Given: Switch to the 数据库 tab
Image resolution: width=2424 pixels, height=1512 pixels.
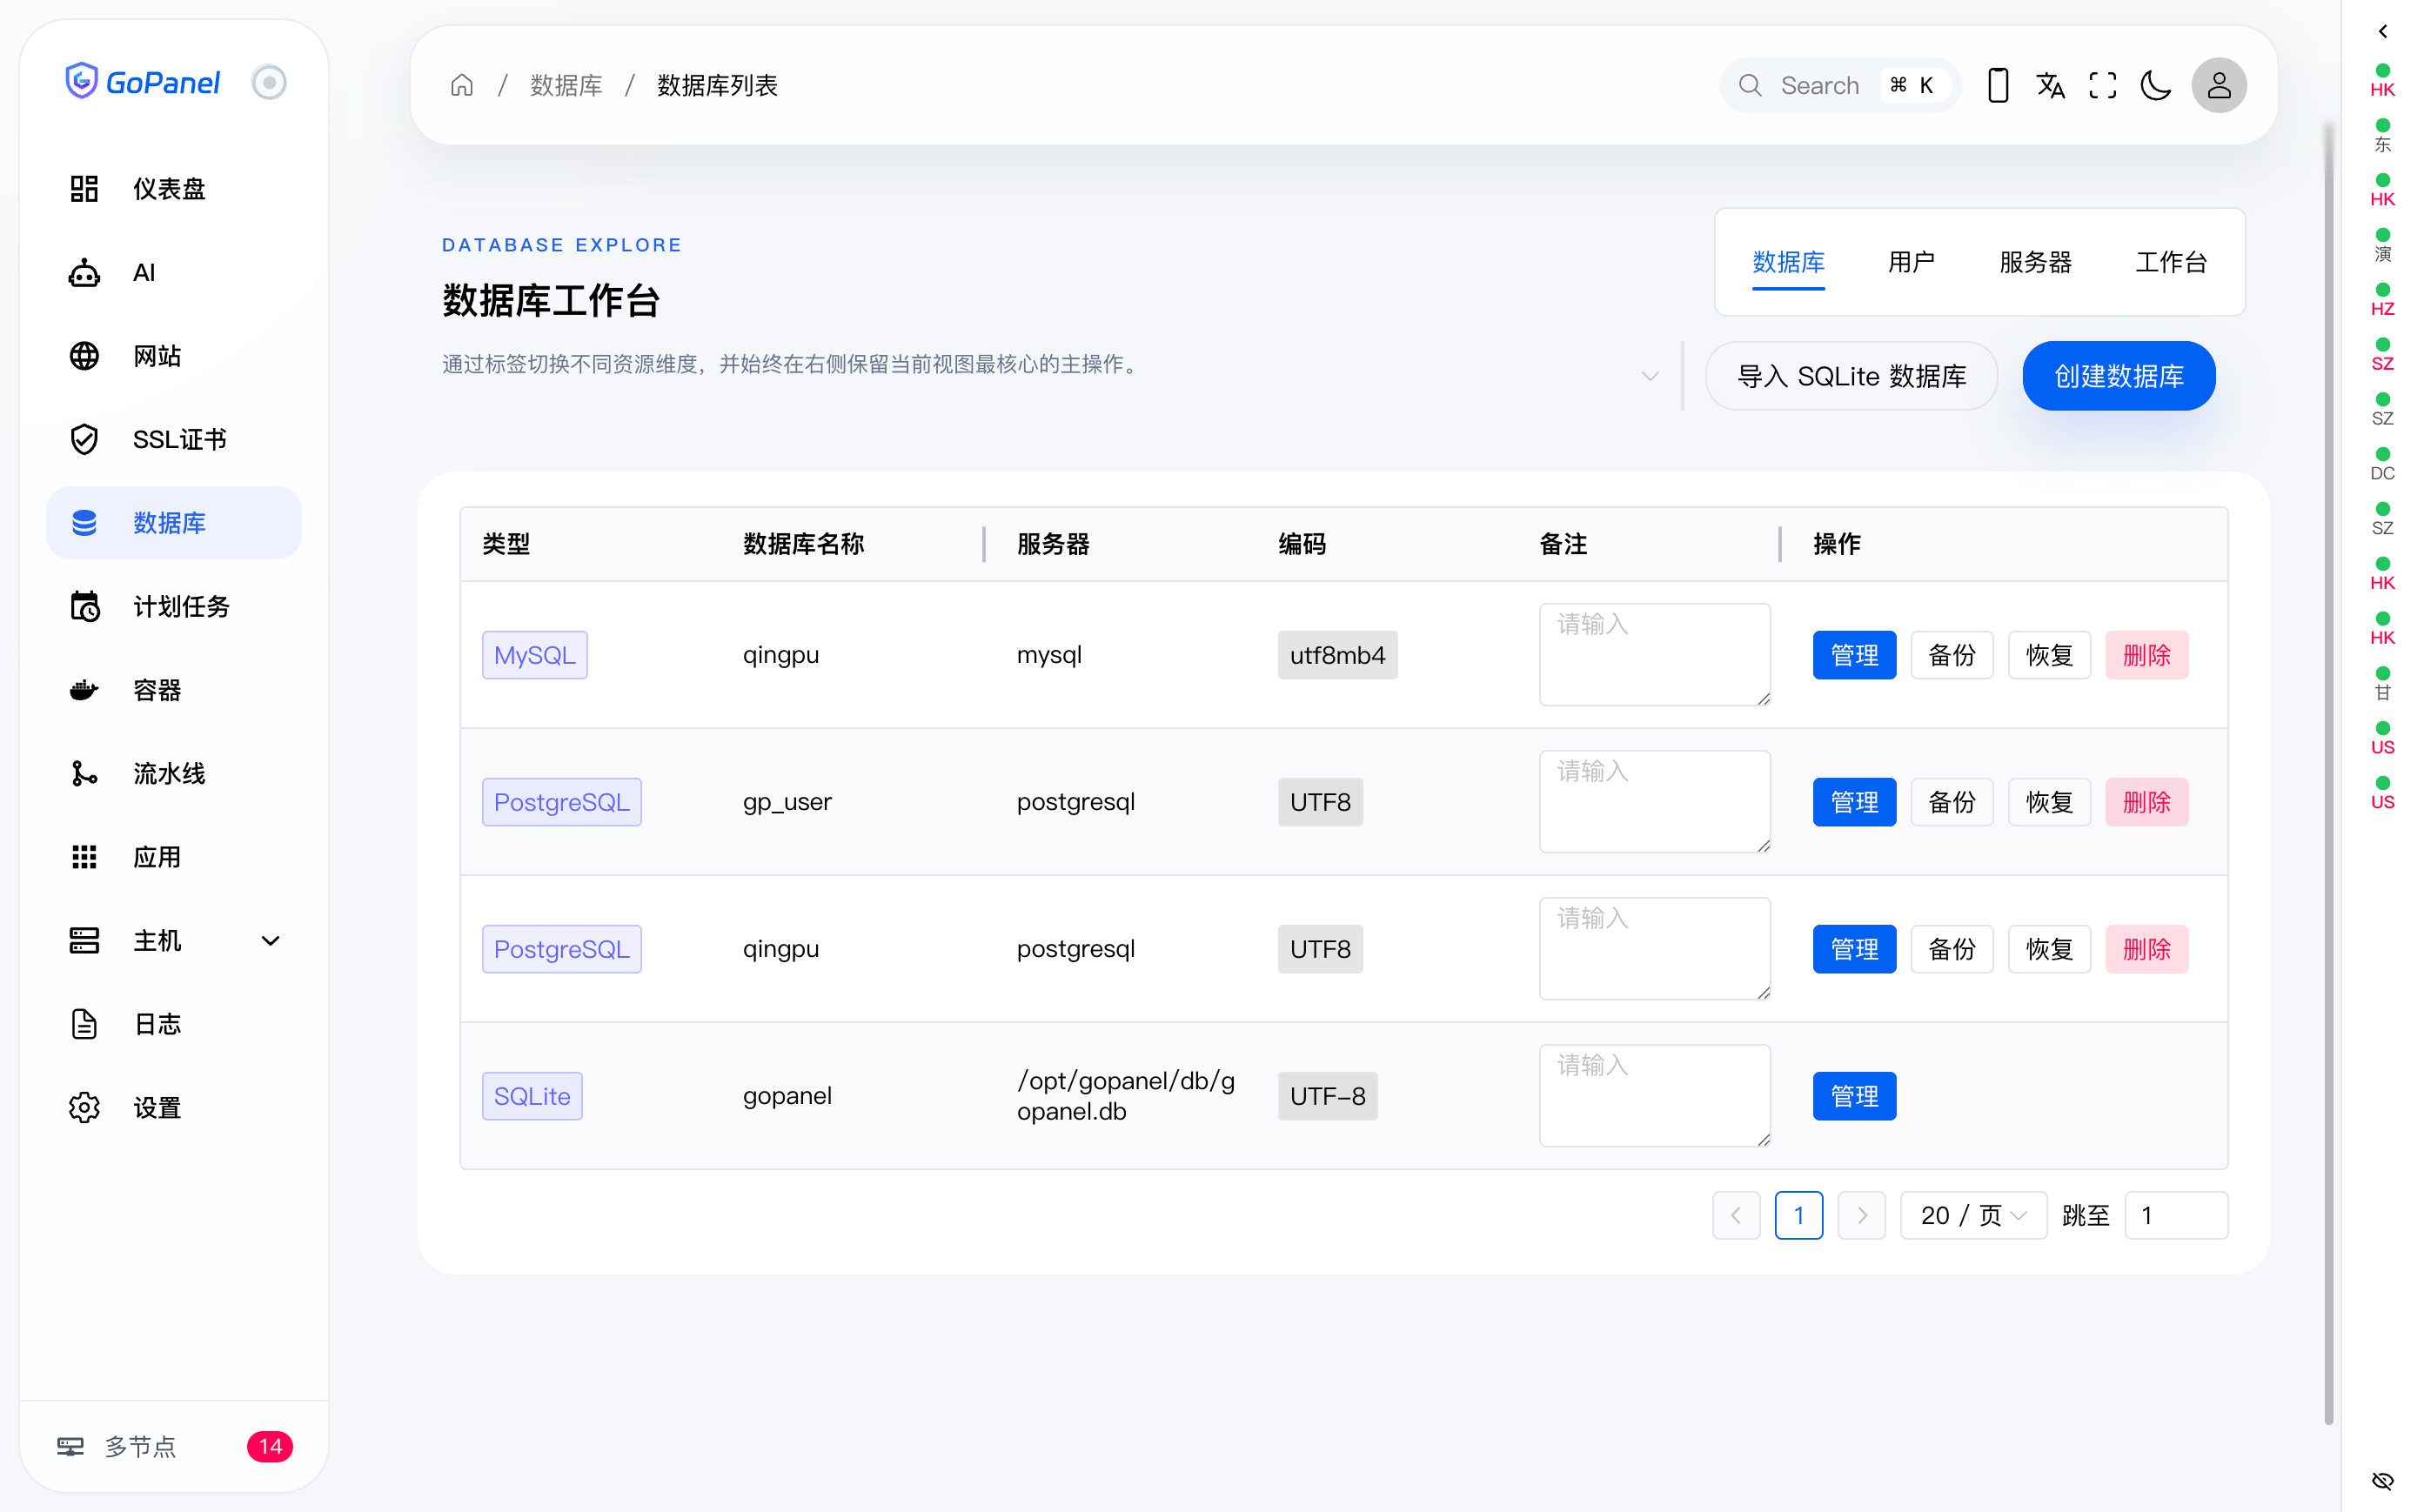Looking at the screenshot, I should 1789,262.
